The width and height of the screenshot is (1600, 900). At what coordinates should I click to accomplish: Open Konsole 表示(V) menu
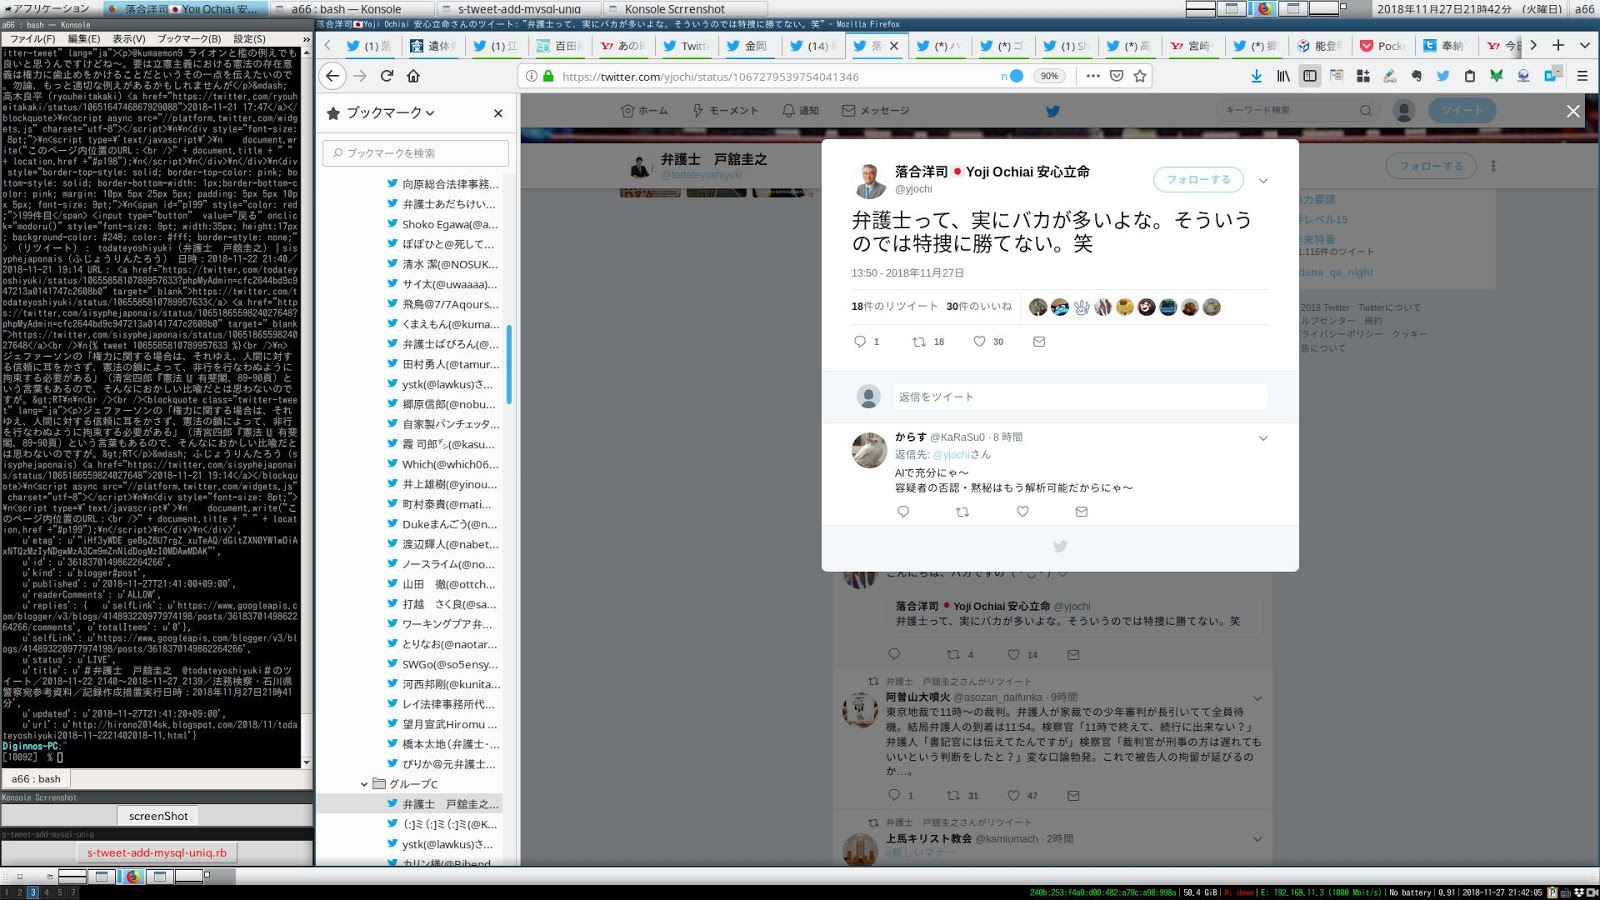click(x=129, y=39)
